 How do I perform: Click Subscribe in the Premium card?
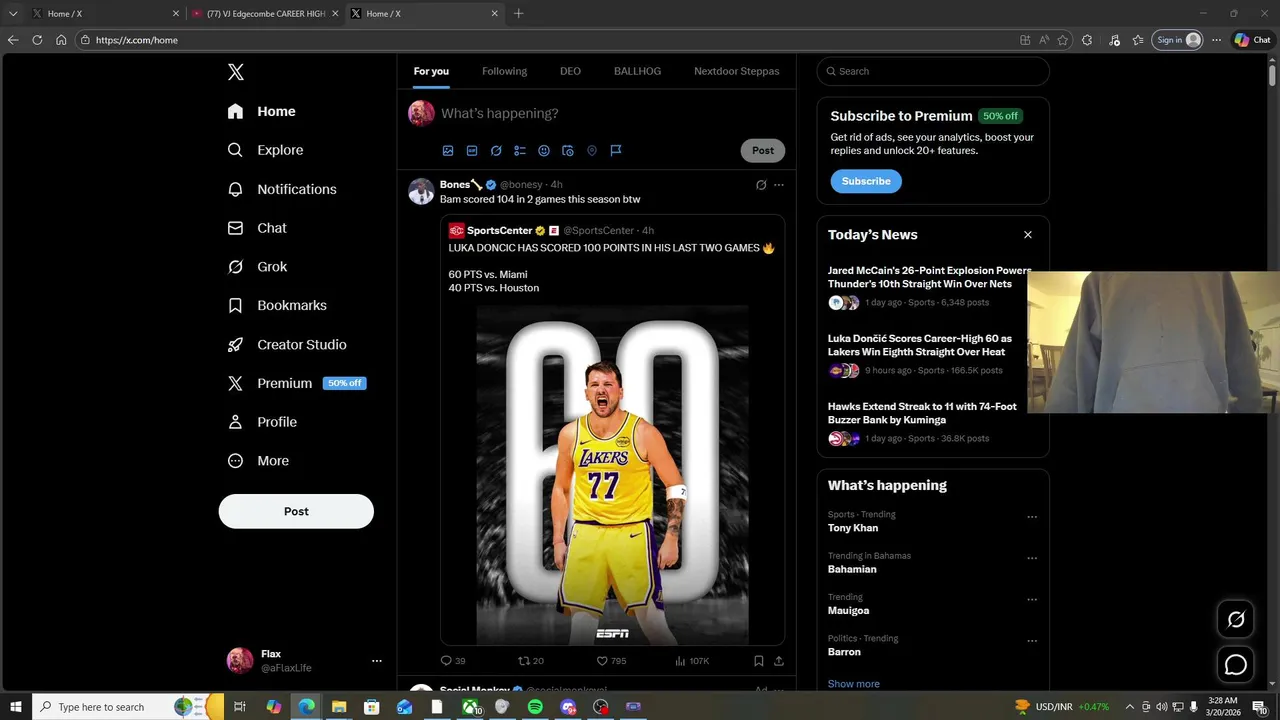click(x=866, y=181)
